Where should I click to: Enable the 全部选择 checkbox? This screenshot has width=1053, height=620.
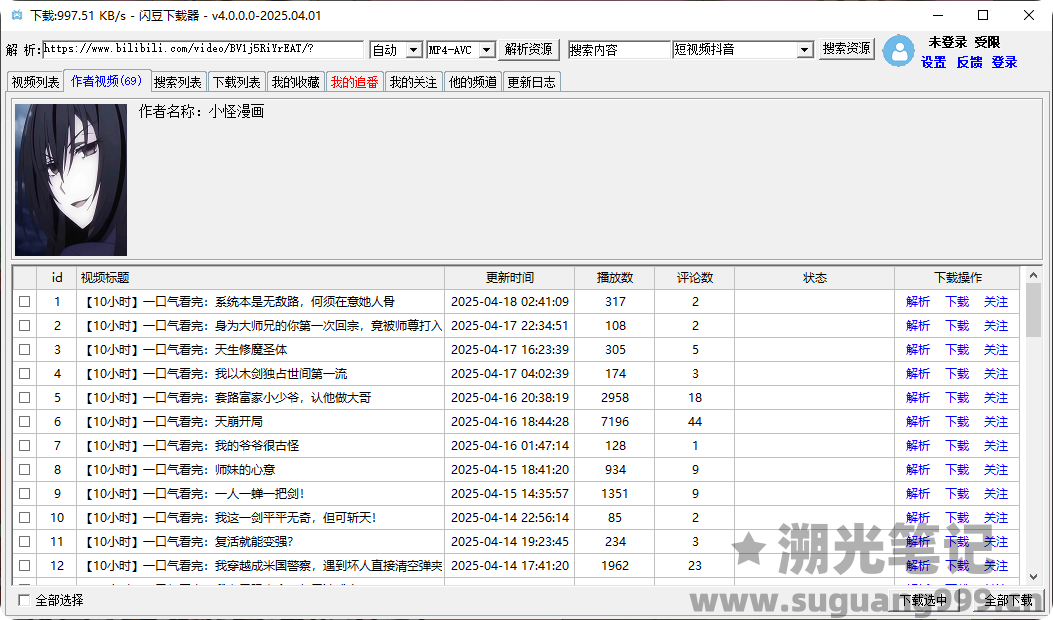click(x=24, y=600)
